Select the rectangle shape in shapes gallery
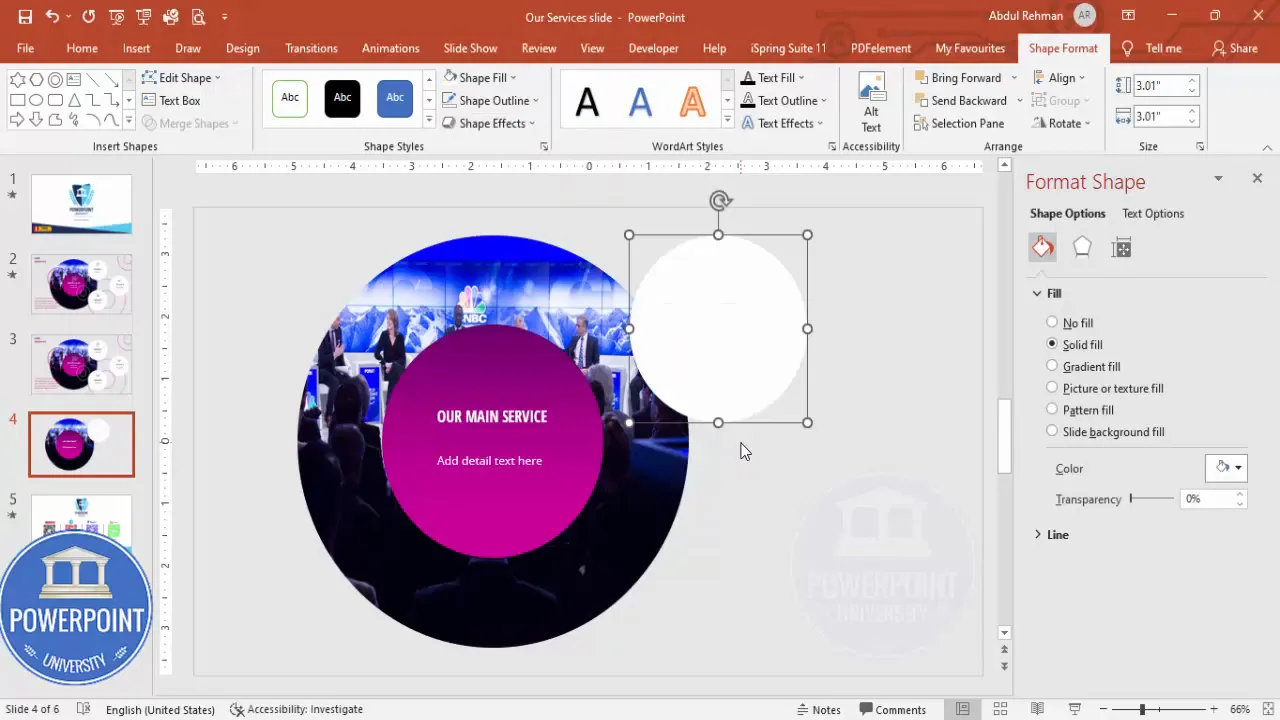The height and width of the screenshot is (720, 1280). coord(17,100)
